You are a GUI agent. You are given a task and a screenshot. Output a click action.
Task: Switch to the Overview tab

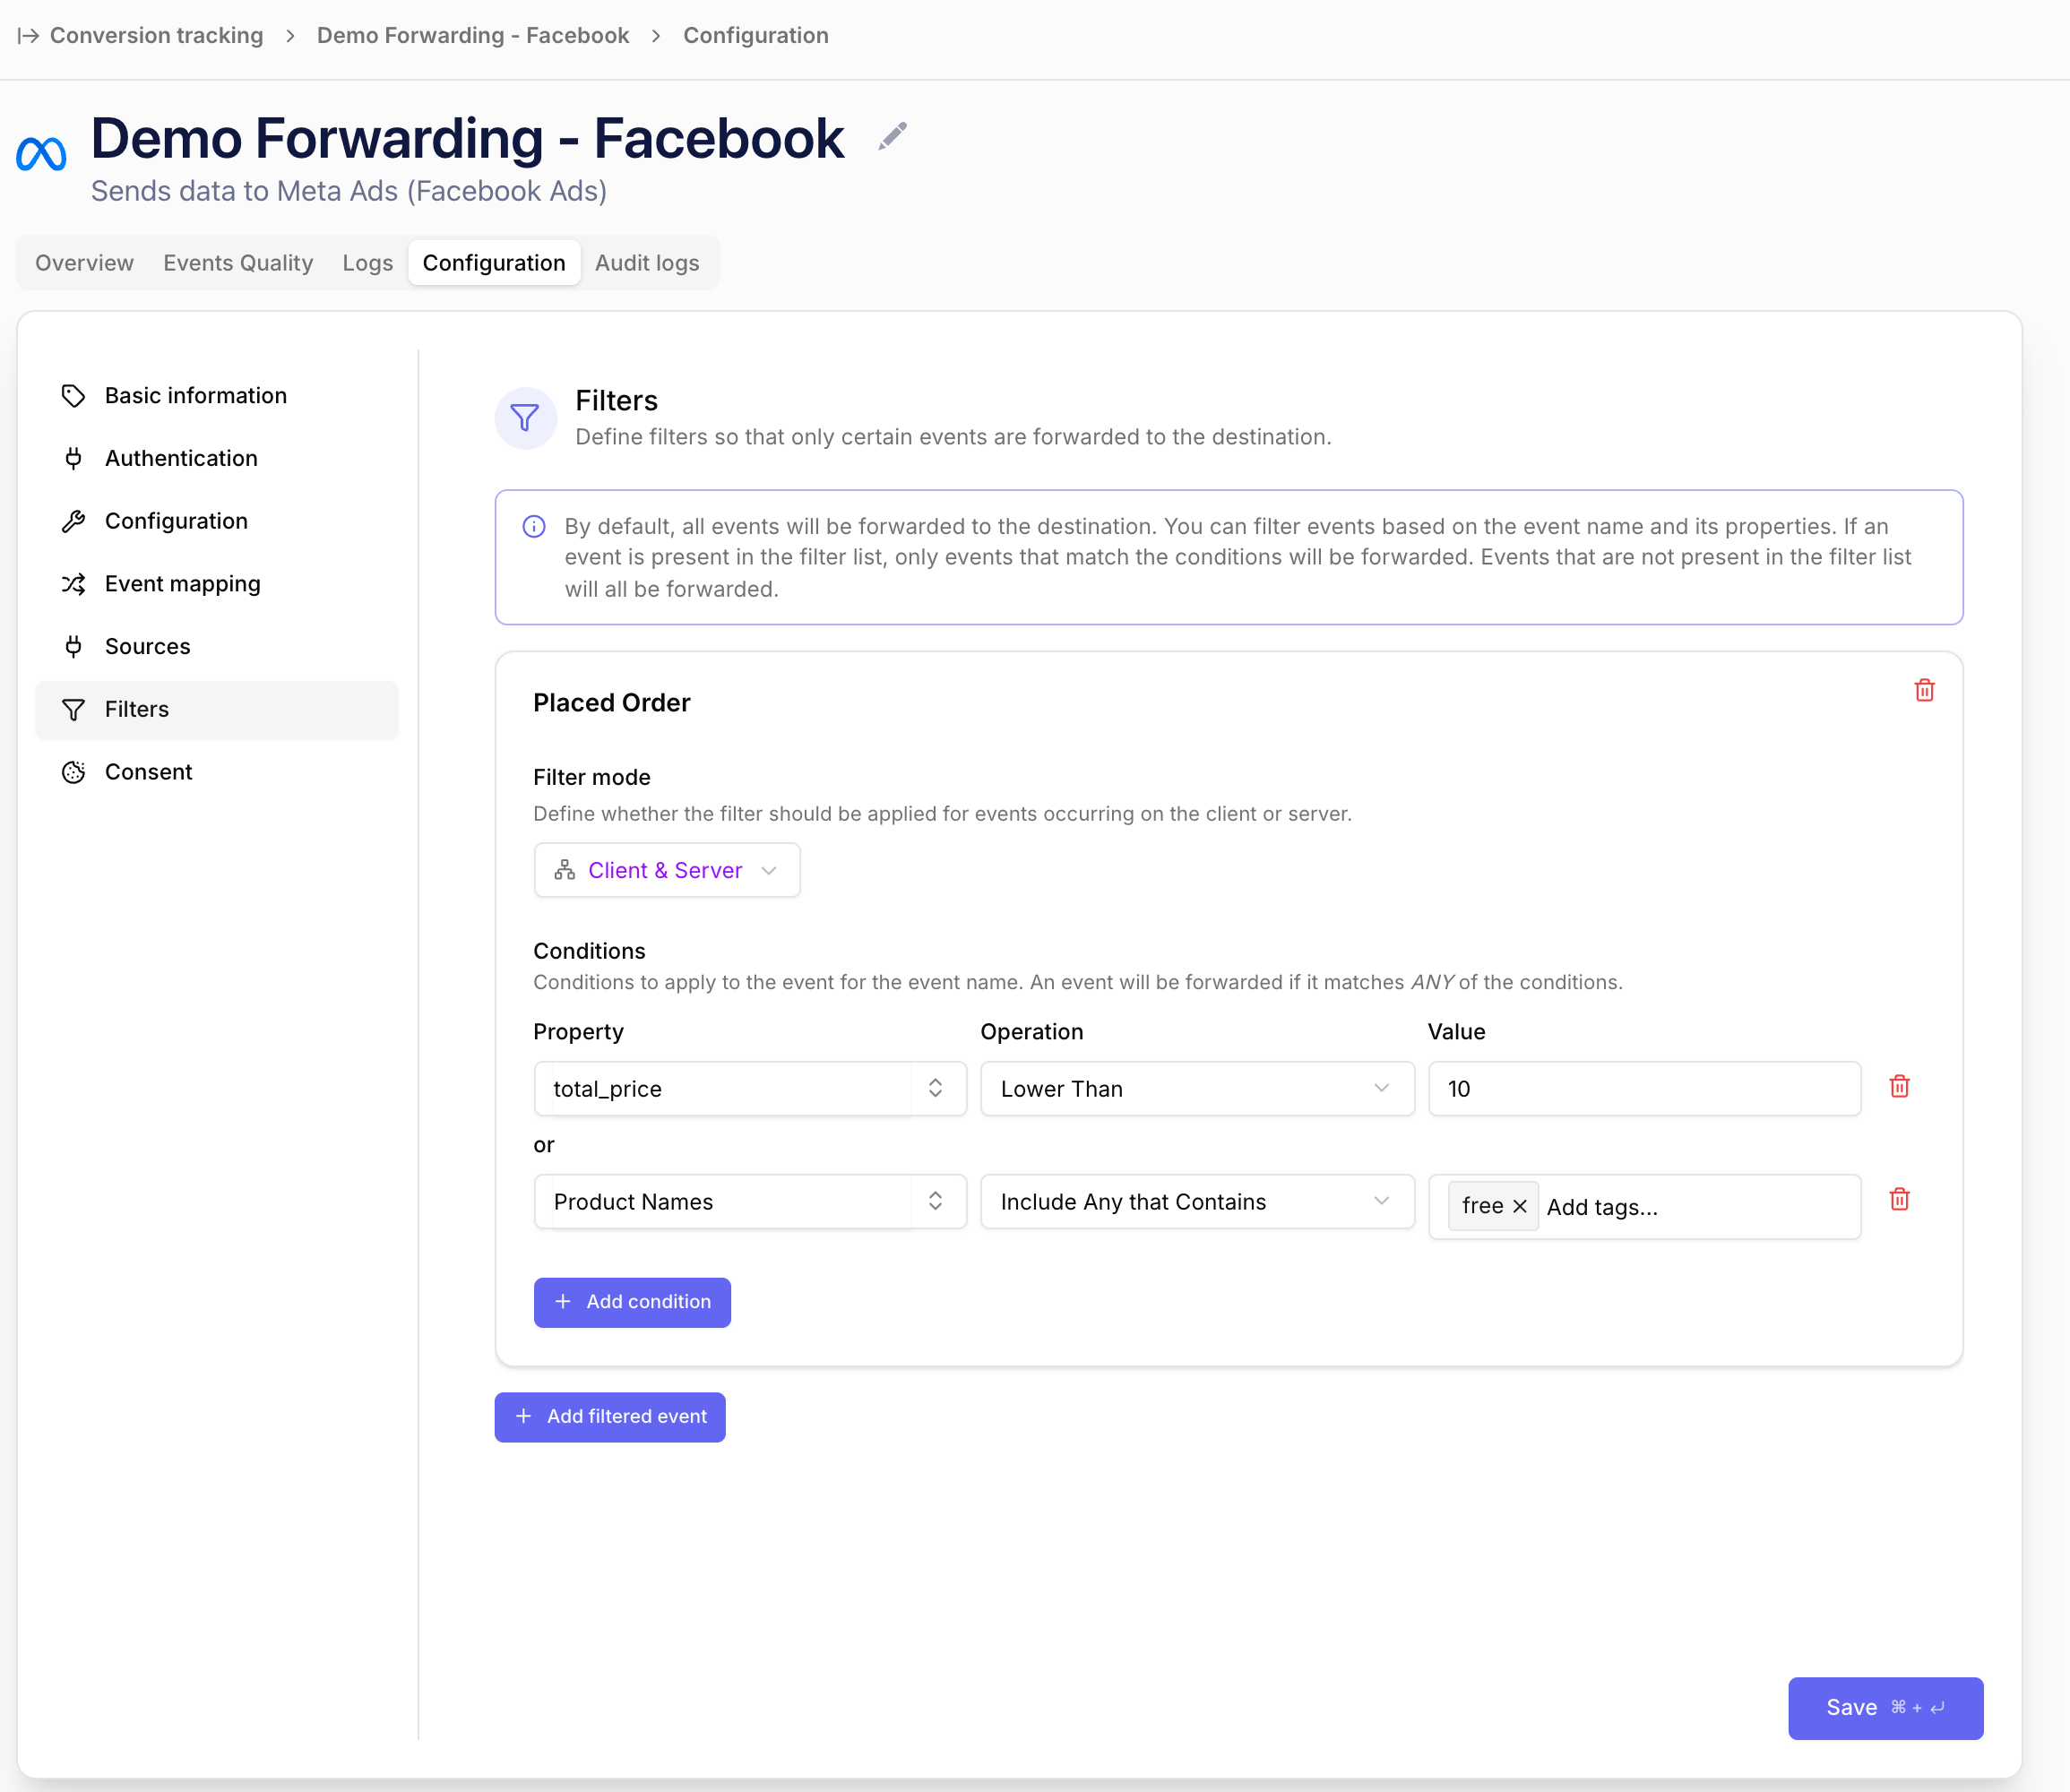coord(84,263)
